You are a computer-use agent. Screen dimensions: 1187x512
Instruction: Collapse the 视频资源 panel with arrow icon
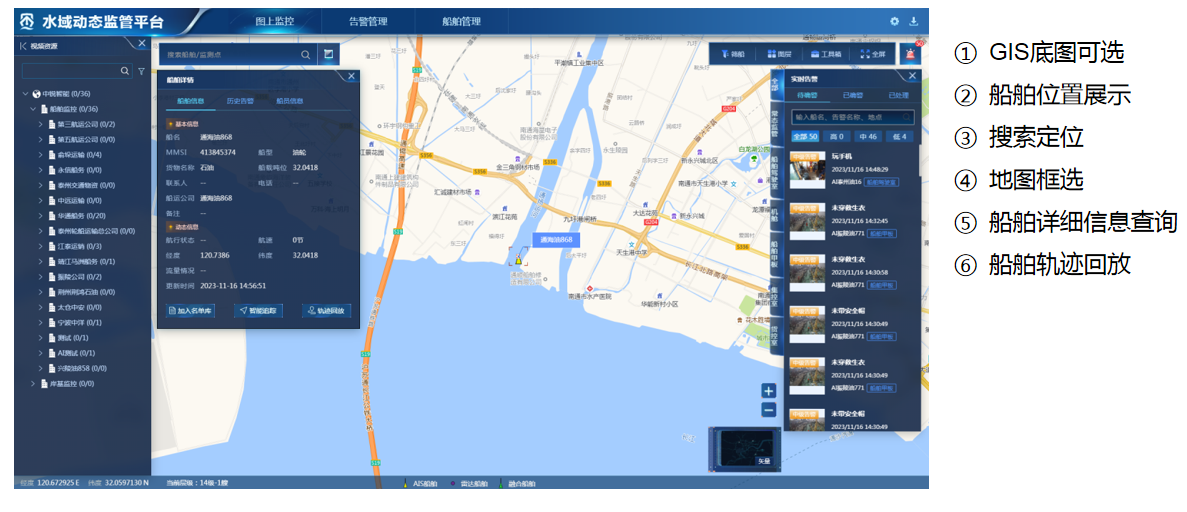tap(22, 45)
